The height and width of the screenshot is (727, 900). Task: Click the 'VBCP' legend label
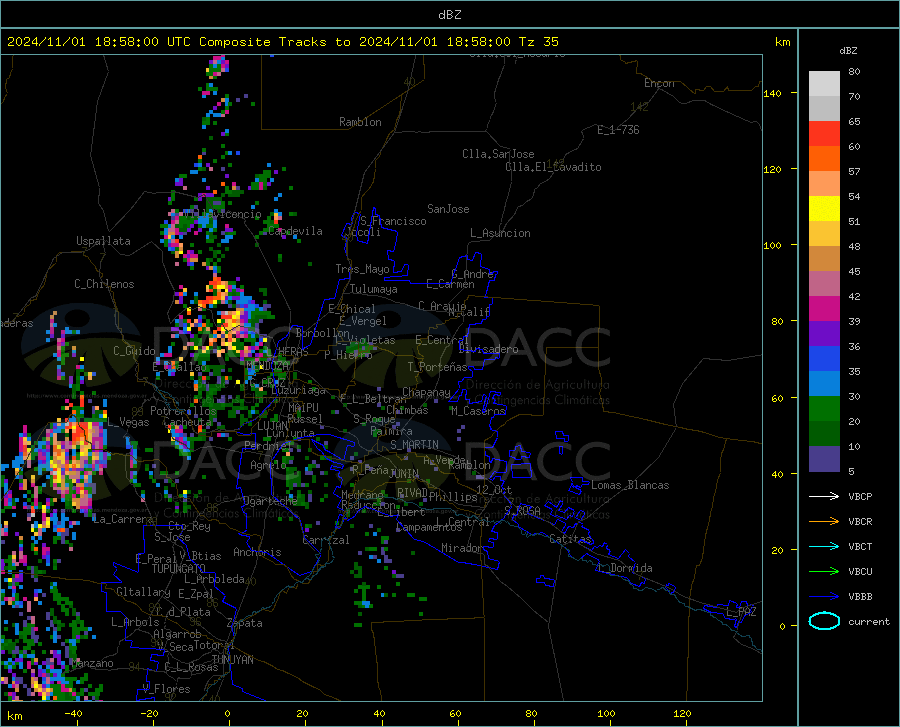860,496
